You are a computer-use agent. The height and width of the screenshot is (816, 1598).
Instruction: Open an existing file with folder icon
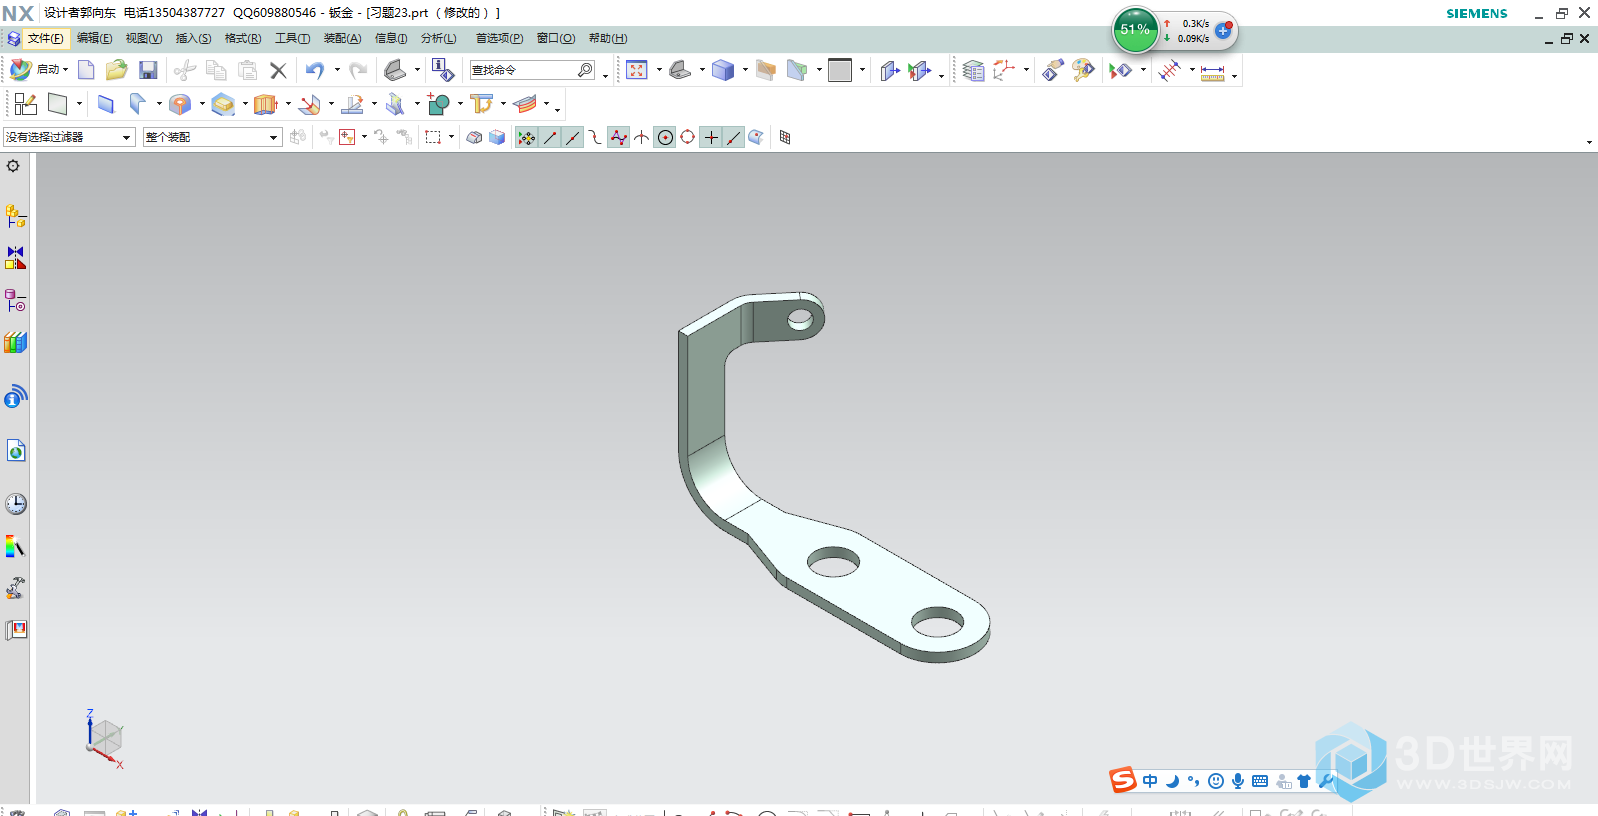coord(116,70)
